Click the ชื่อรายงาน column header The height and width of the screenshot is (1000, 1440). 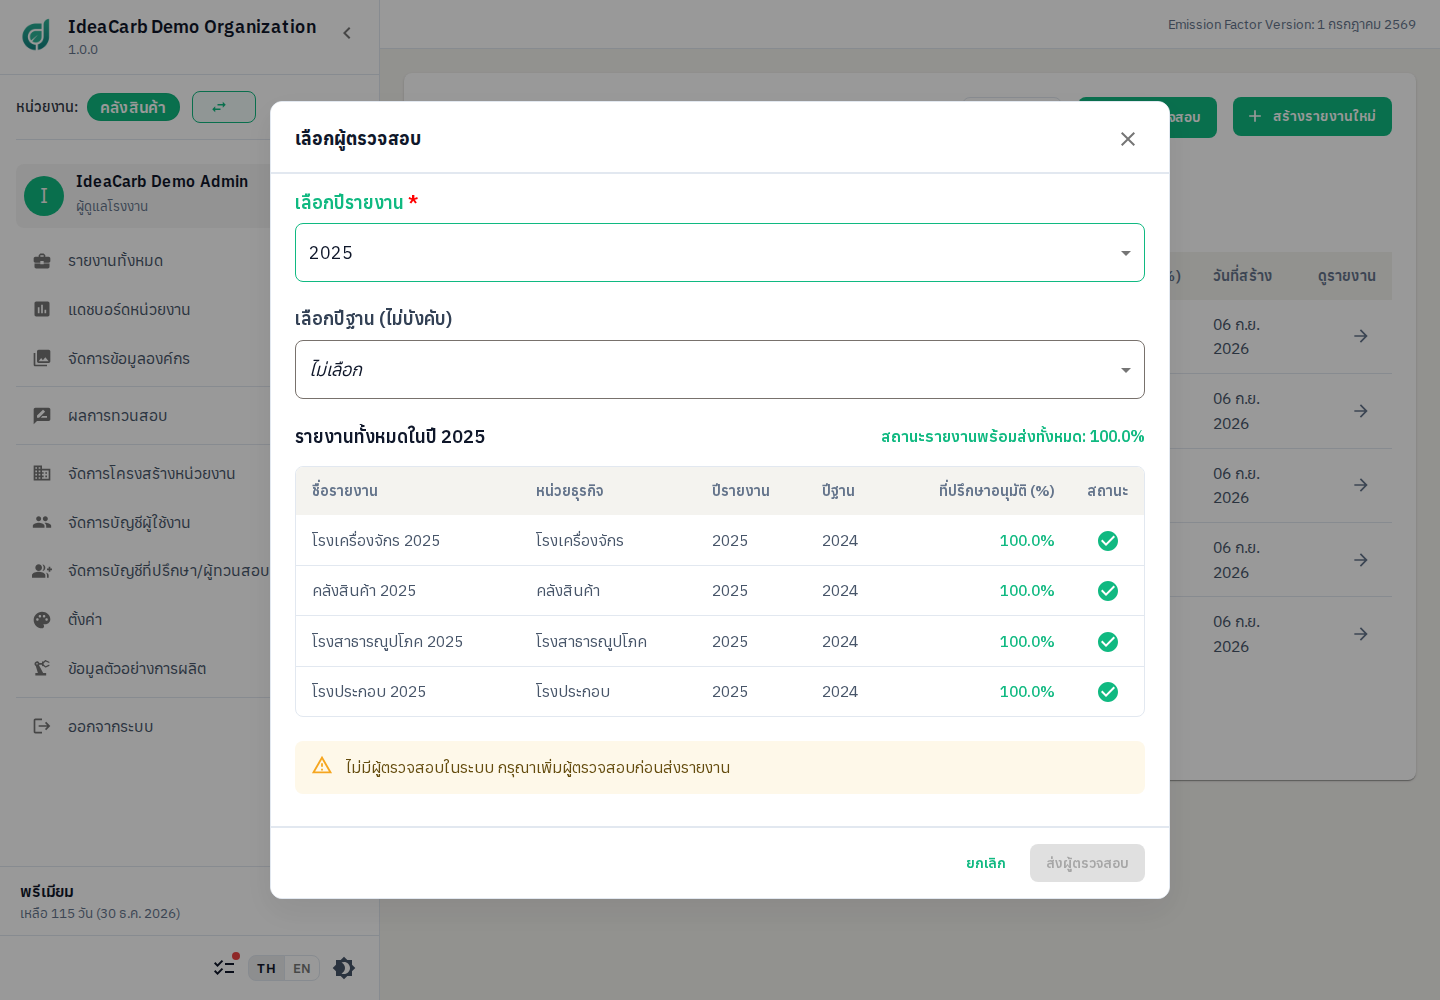[x=345, y=491]
